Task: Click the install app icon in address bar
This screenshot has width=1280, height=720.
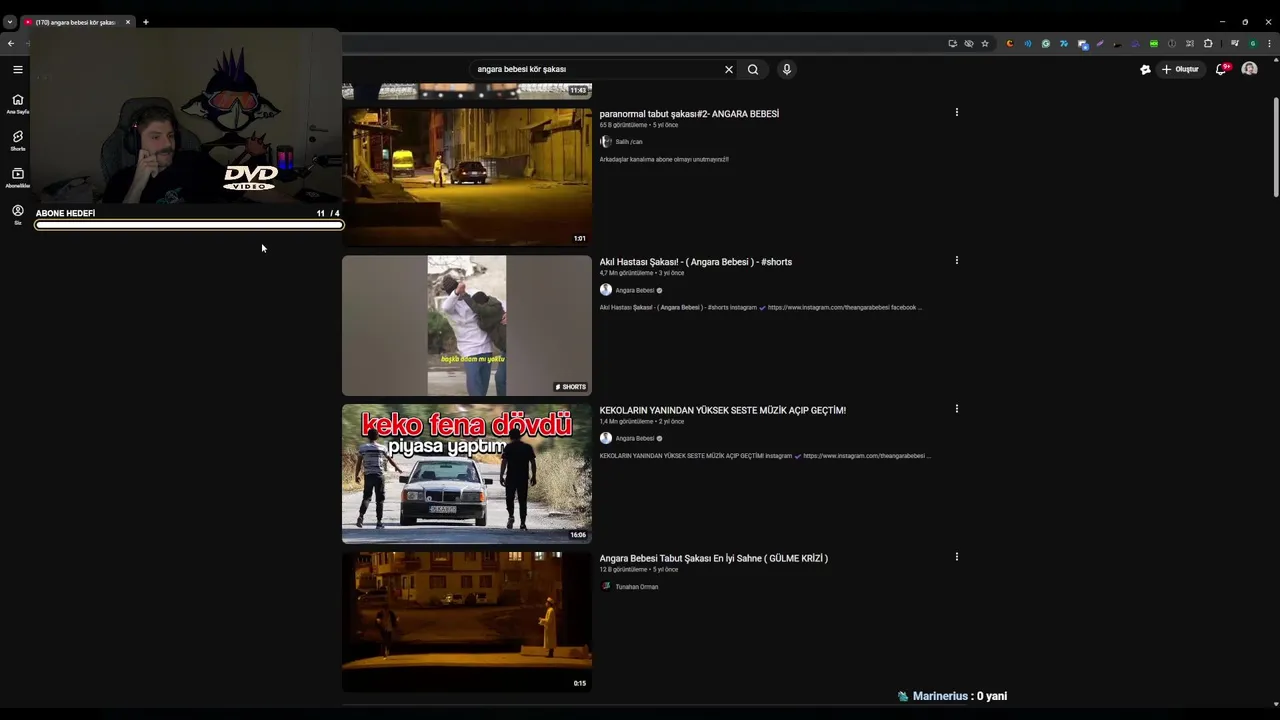Action: [953, 43]
